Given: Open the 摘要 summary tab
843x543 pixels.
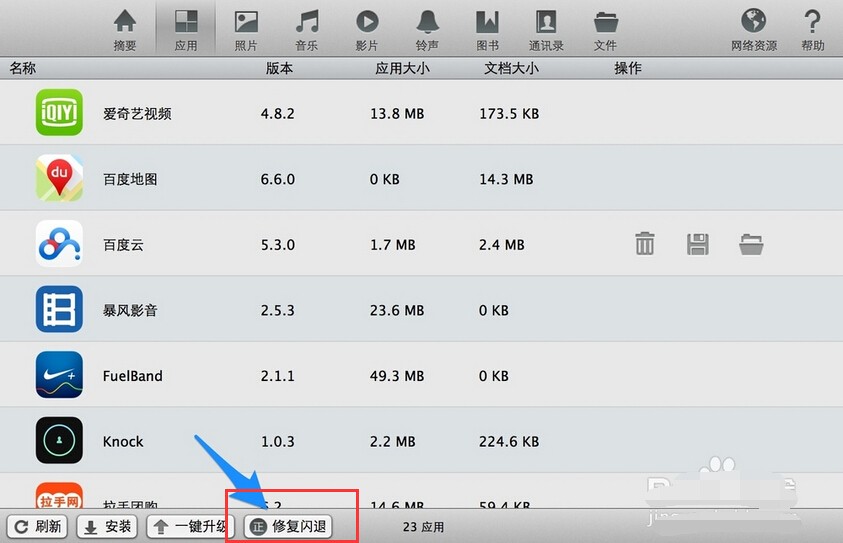Looking at the screenshot, I should 125,30.
